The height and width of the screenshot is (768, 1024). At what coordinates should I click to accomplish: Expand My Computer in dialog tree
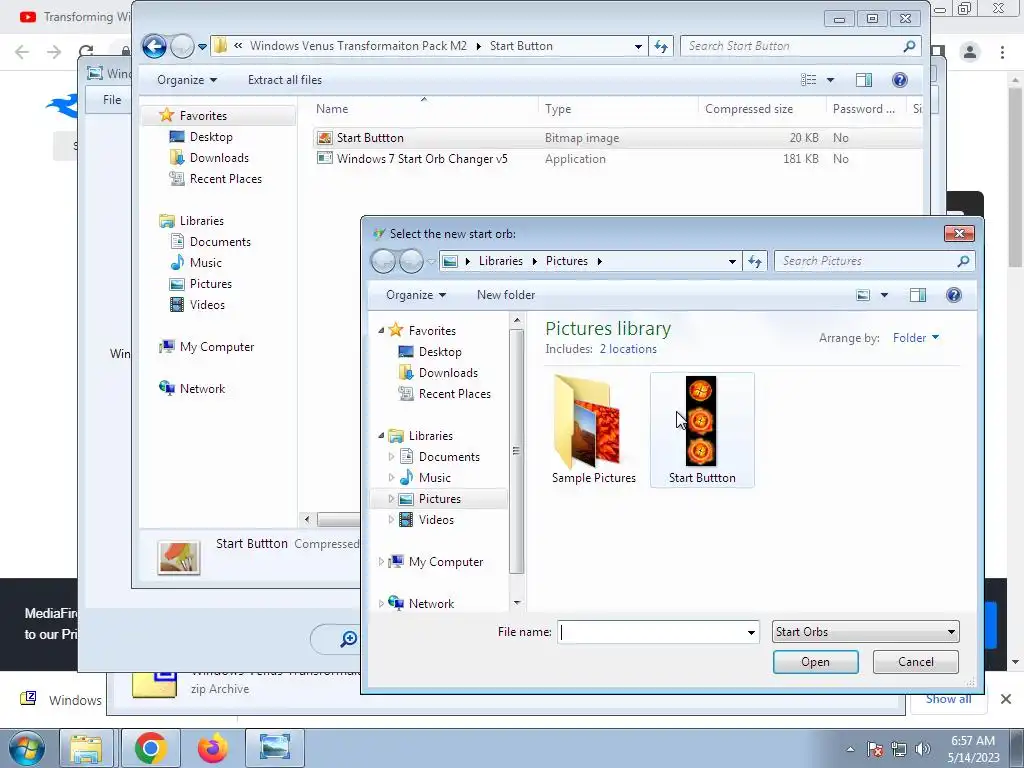pos(381,562)
